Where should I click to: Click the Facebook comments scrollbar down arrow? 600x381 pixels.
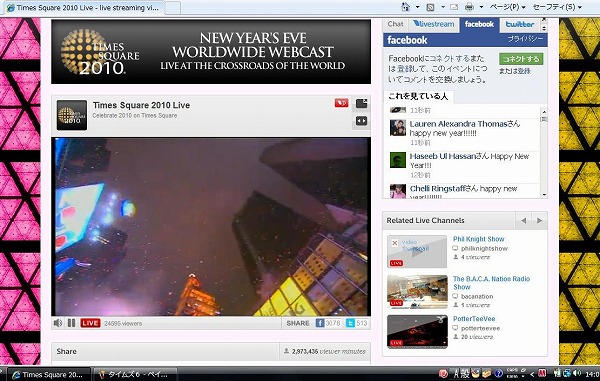coord(544,195)
